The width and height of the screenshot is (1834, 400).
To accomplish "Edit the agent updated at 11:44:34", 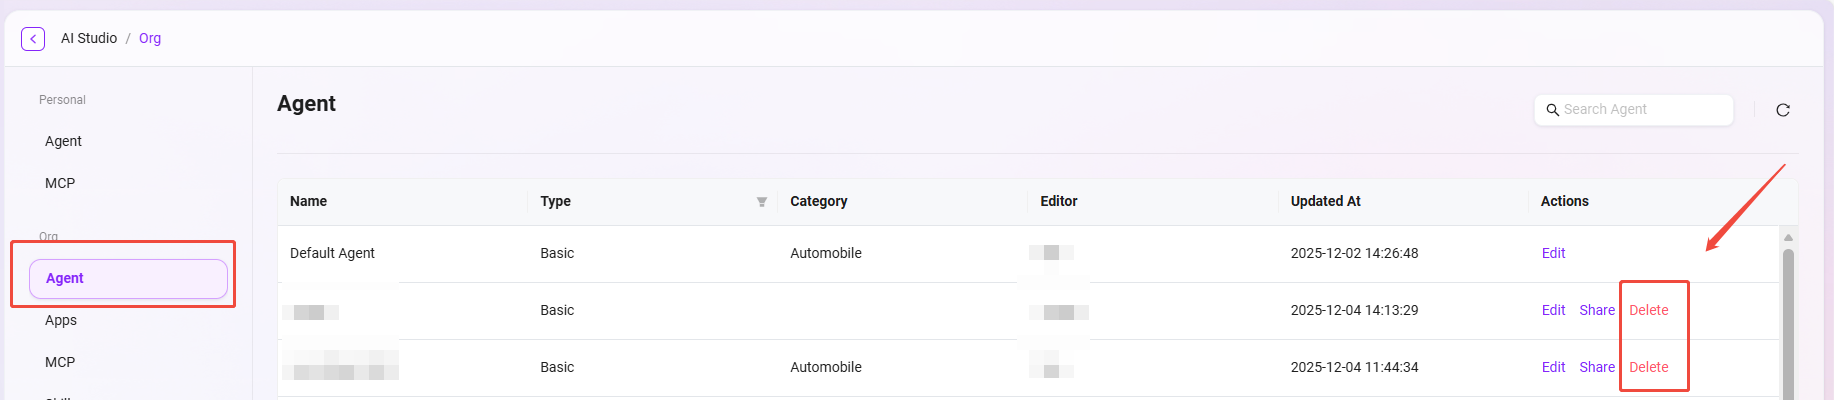I will tap(1553, 367).
